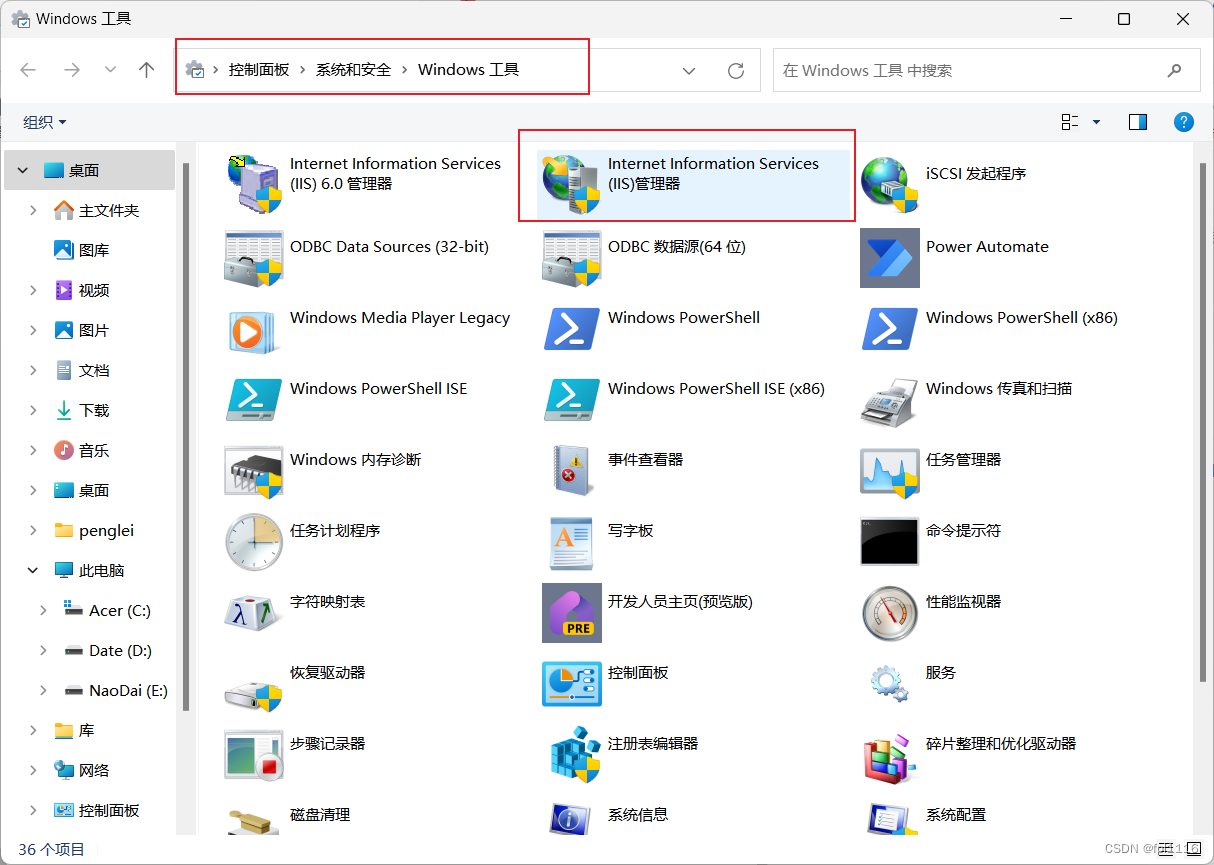Click the 系统信息 label

pos(638,815)
